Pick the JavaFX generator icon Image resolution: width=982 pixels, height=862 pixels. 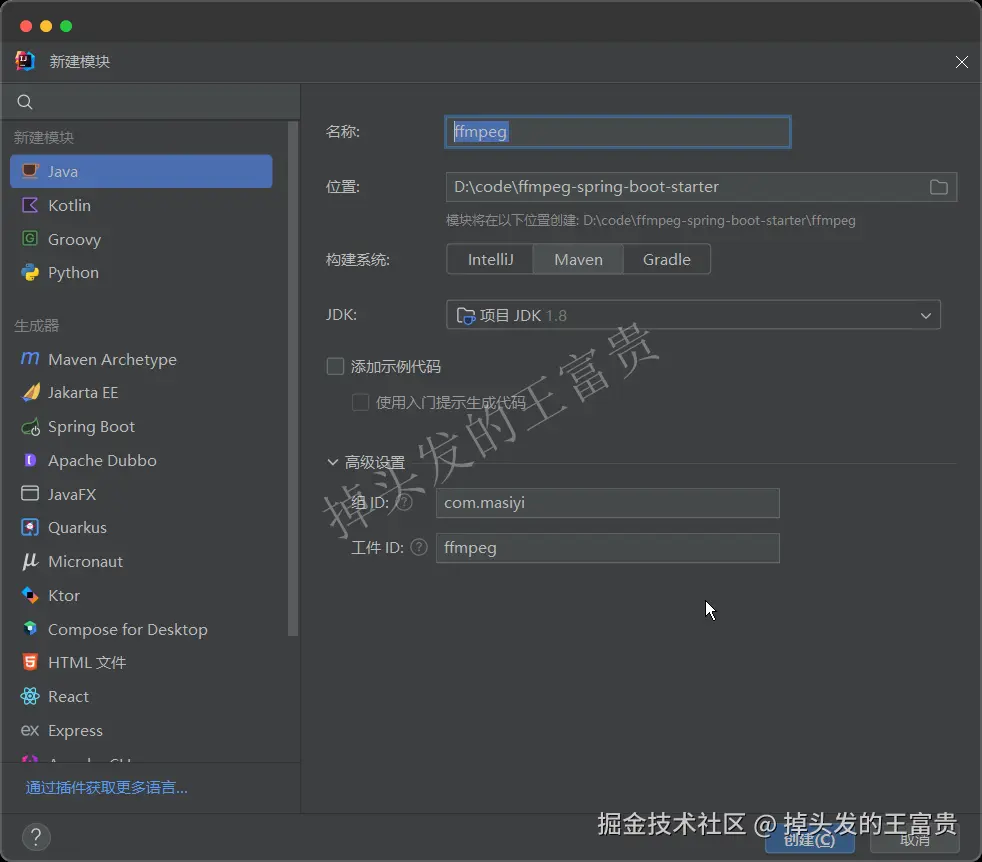(x=29, y=494)
